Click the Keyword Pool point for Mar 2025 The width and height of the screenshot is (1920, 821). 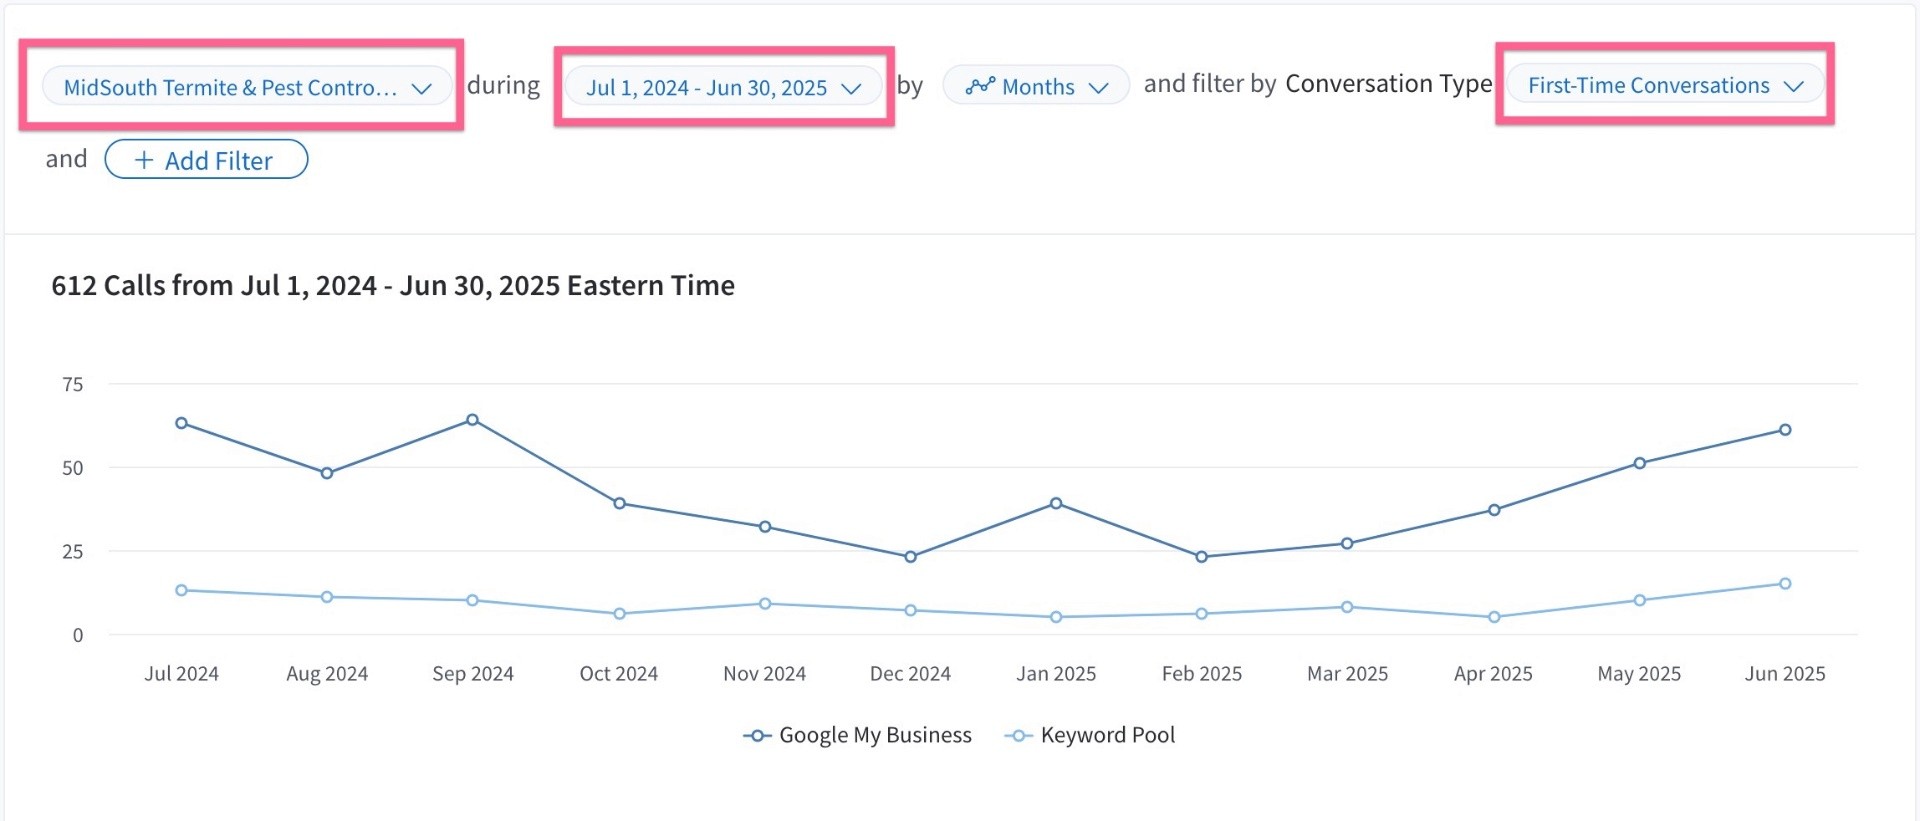coord(1347,607)
